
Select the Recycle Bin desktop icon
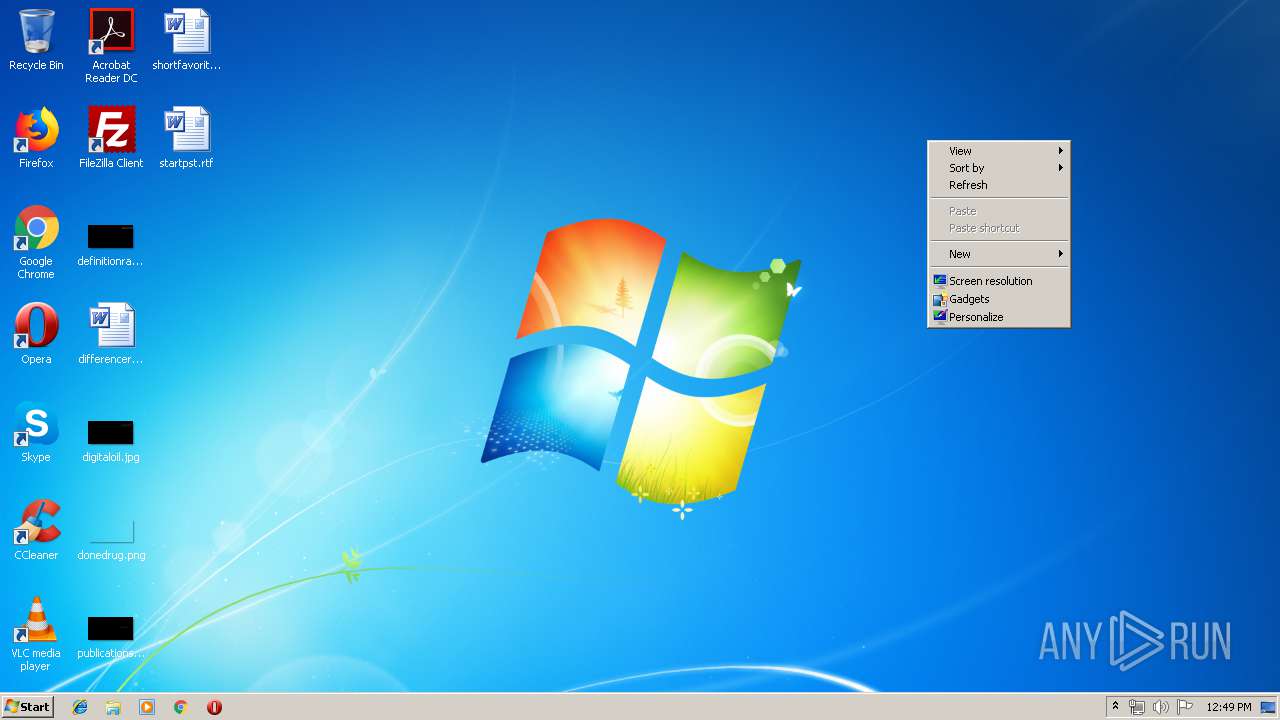click(x=36, y=40)
